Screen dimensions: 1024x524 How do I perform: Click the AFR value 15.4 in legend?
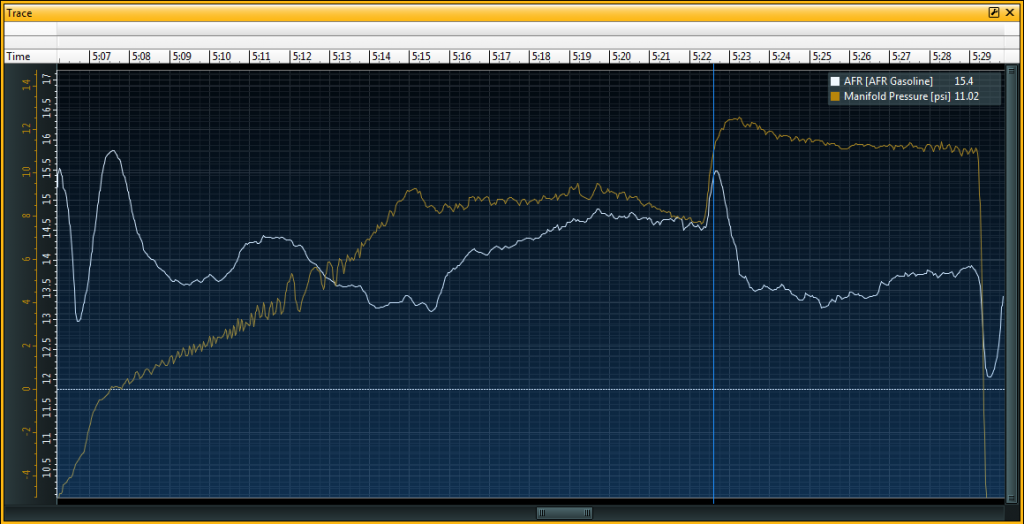965,81
